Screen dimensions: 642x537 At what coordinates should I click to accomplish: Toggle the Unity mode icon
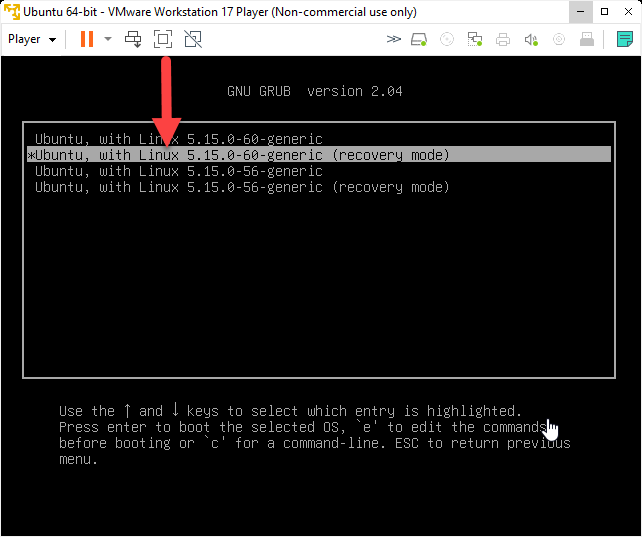pyautogui.click(x=193, y=39)
